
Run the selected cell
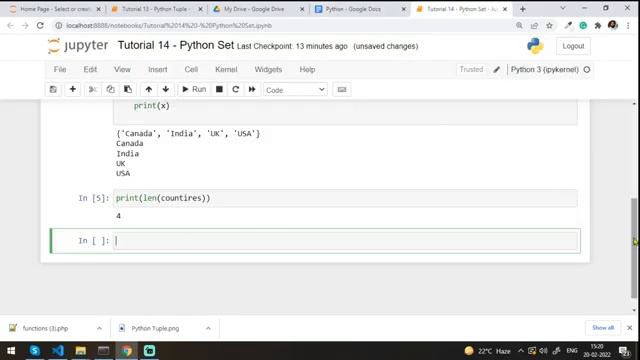pyautogui.click(x=194, y=89)
